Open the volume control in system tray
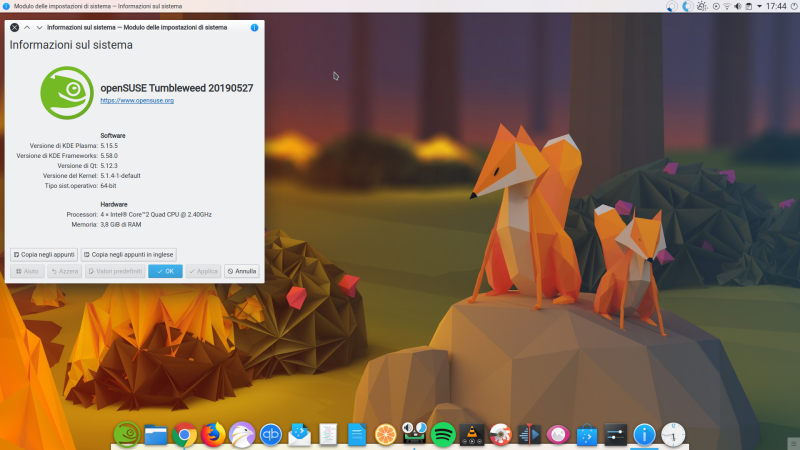This screenshot has height=450, width=800. 738,6
